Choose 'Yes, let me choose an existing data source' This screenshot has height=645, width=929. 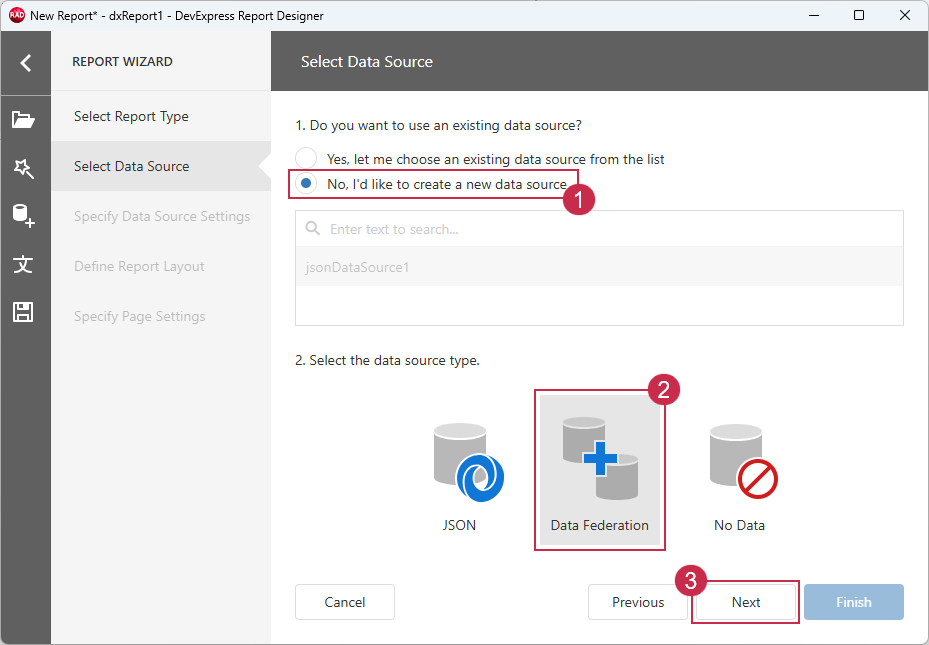480,159
